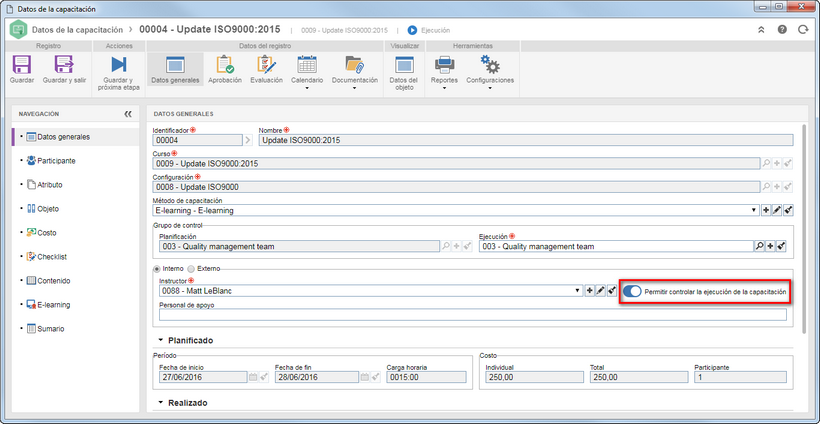Select Datos generales in navigation panel
This screenshot has height=424, width=820.
point(75,137)
